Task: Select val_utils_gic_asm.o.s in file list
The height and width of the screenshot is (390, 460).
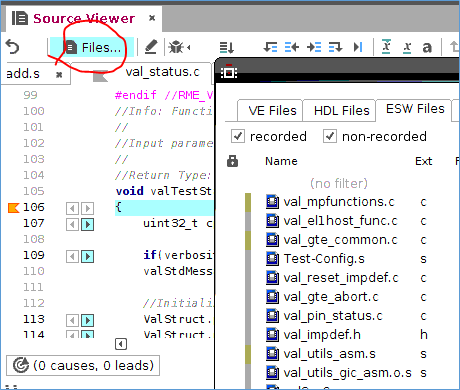Action: (347, 373)
